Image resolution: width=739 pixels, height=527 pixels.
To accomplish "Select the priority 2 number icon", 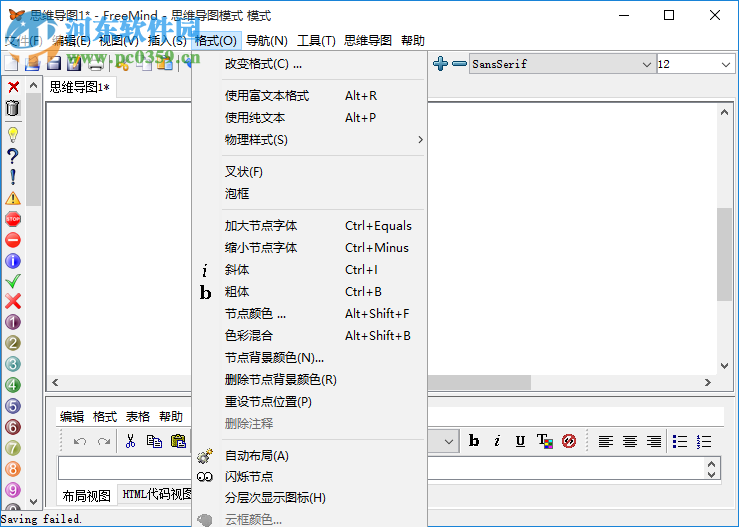I will click(x=13, y=343).
